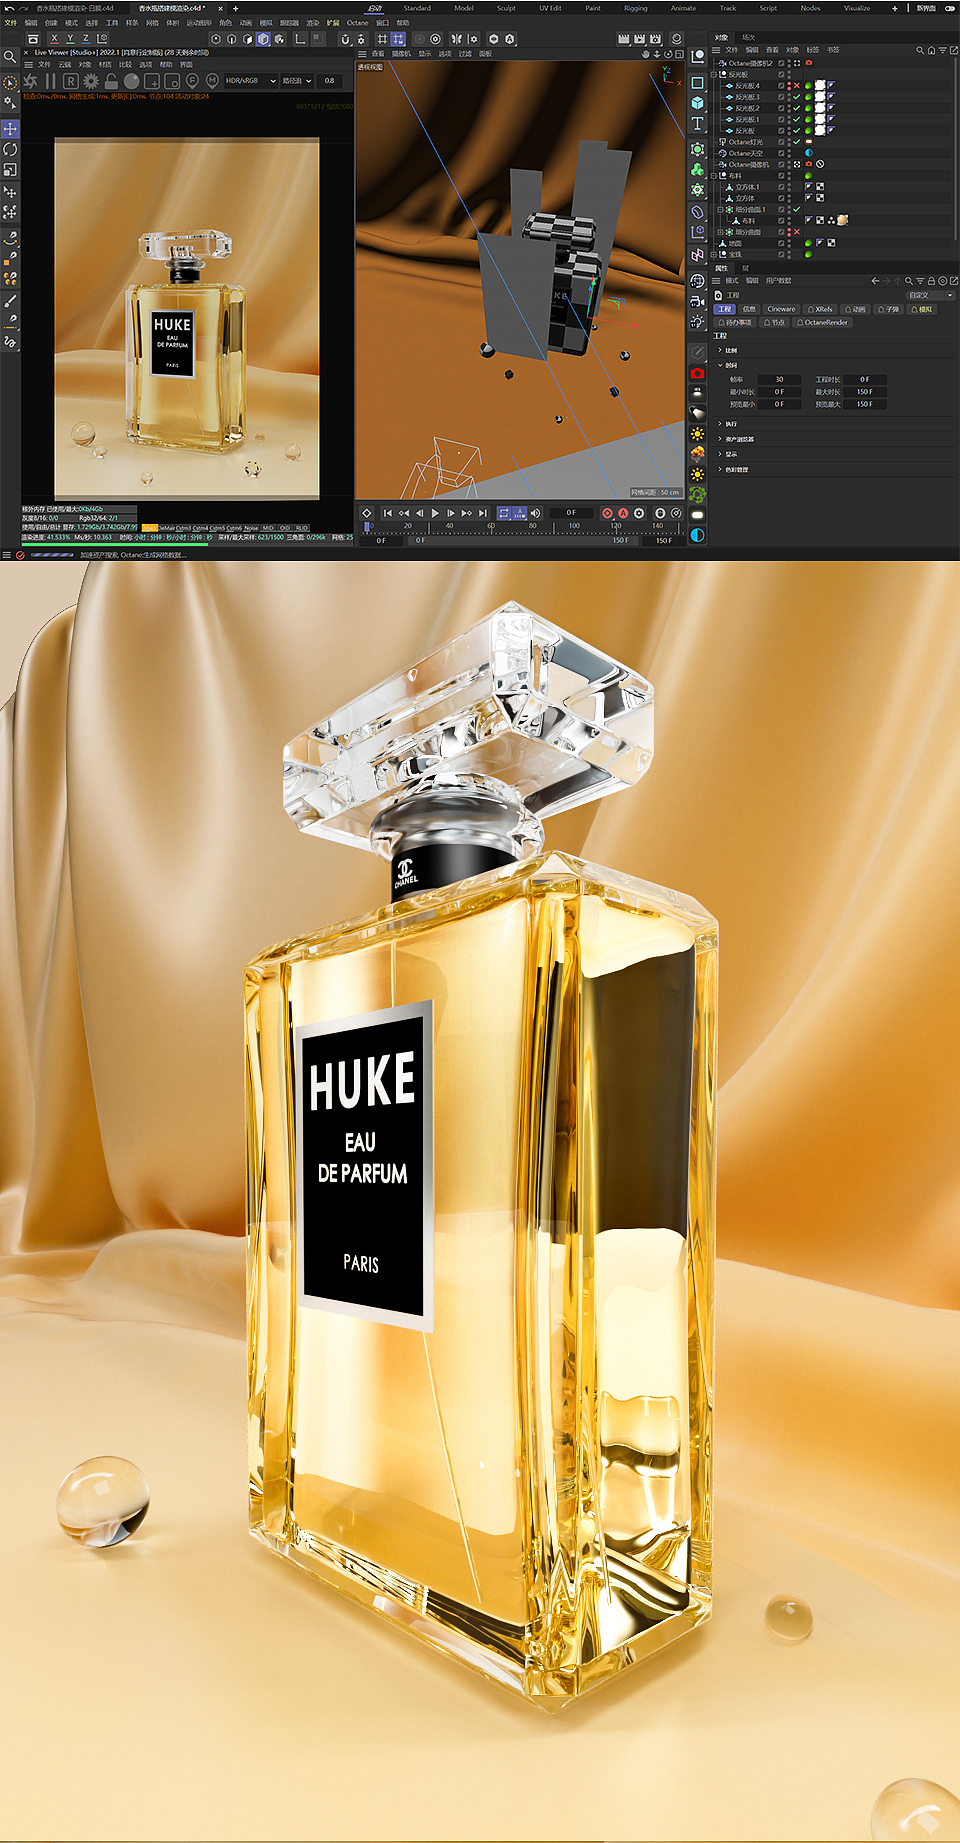Image resolution: width=960 pixels, height=1843 pixels.
Task: Switch to the Animate layout tab
Action: point(683,8)
